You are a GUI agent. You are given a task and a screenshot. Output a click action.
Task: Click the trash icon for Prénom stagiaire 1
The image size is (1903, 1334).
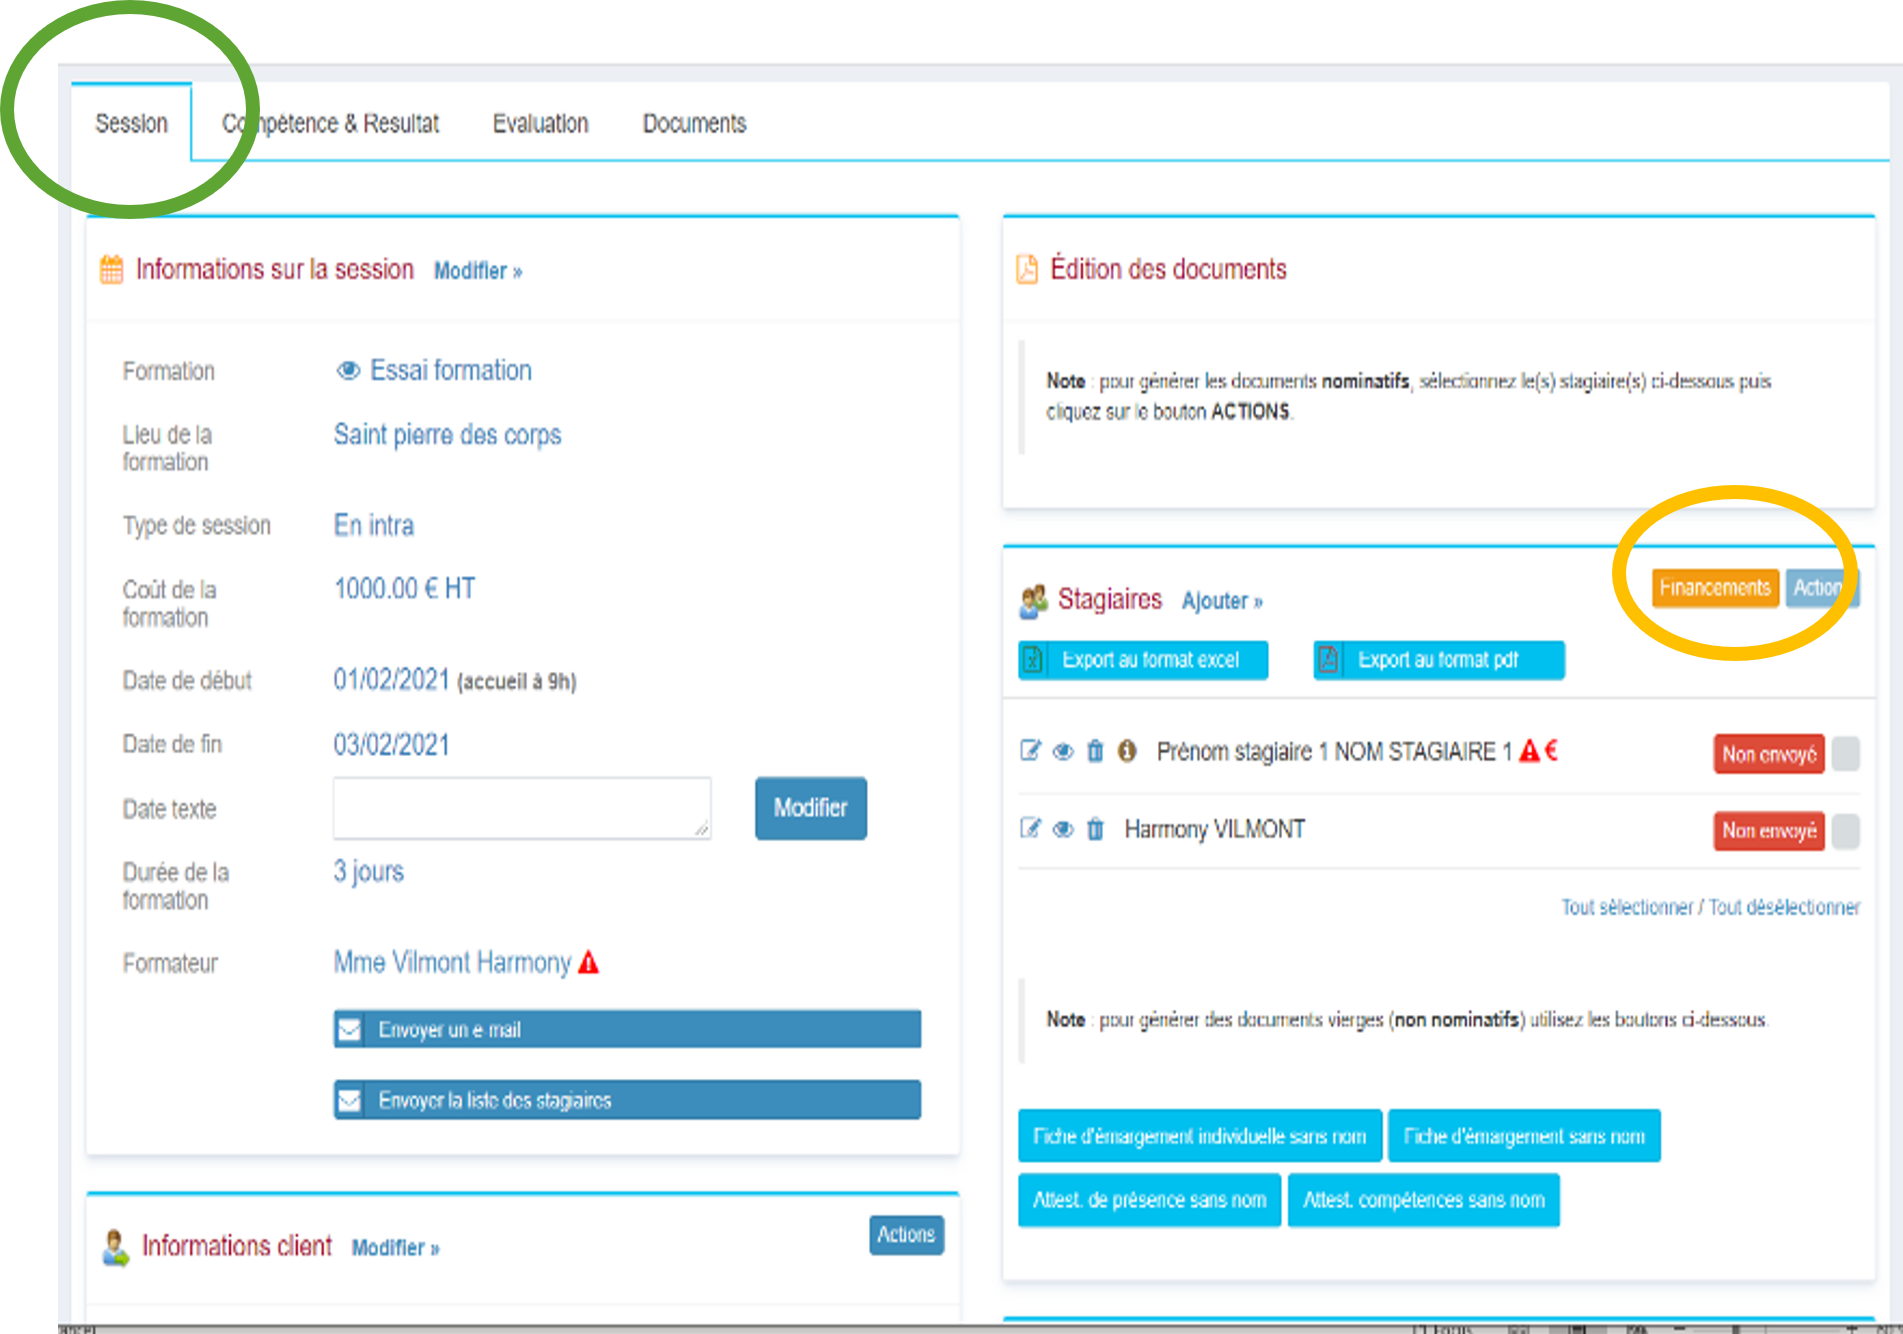tap(1095, 751)
